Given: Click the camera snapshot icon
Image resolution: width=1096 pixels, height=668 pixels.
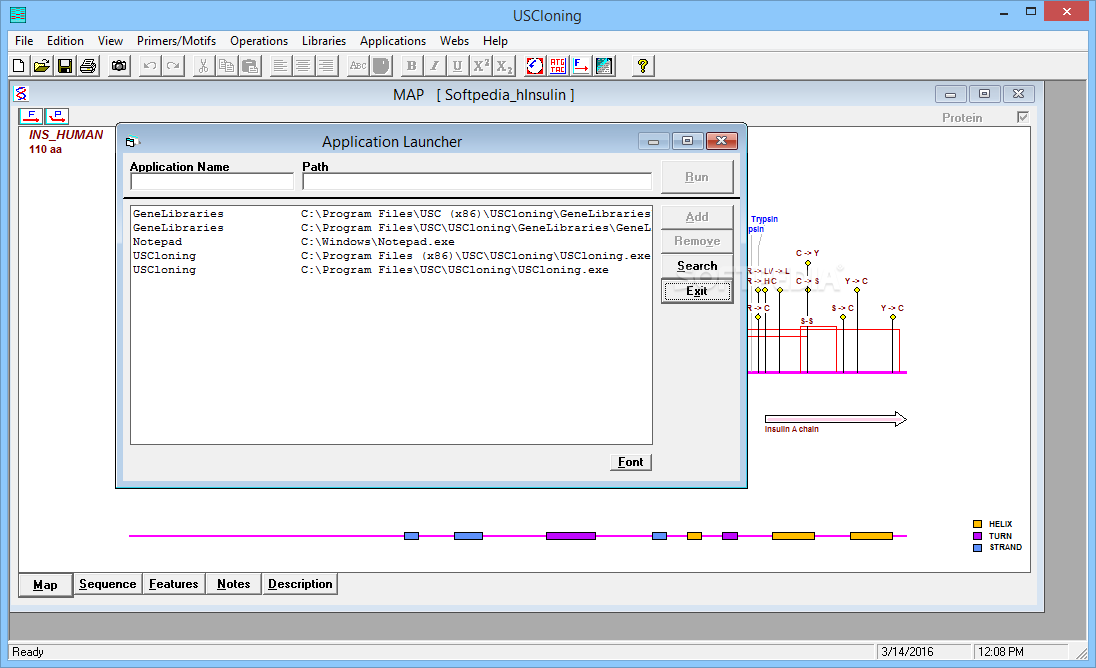Looking at the screenshot, I should (120, 66).
